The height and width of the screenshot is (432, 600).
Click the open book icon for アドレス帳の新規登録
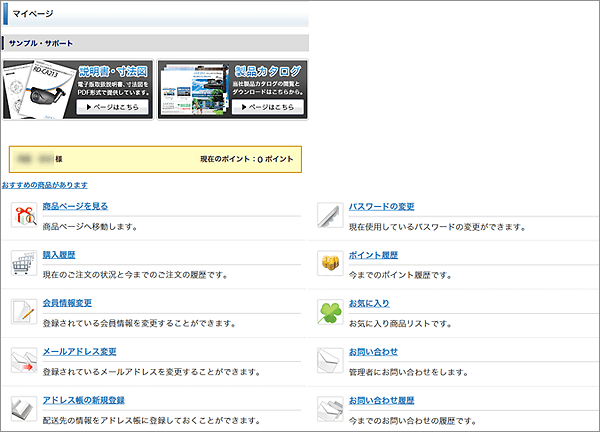tap(24, 409)
